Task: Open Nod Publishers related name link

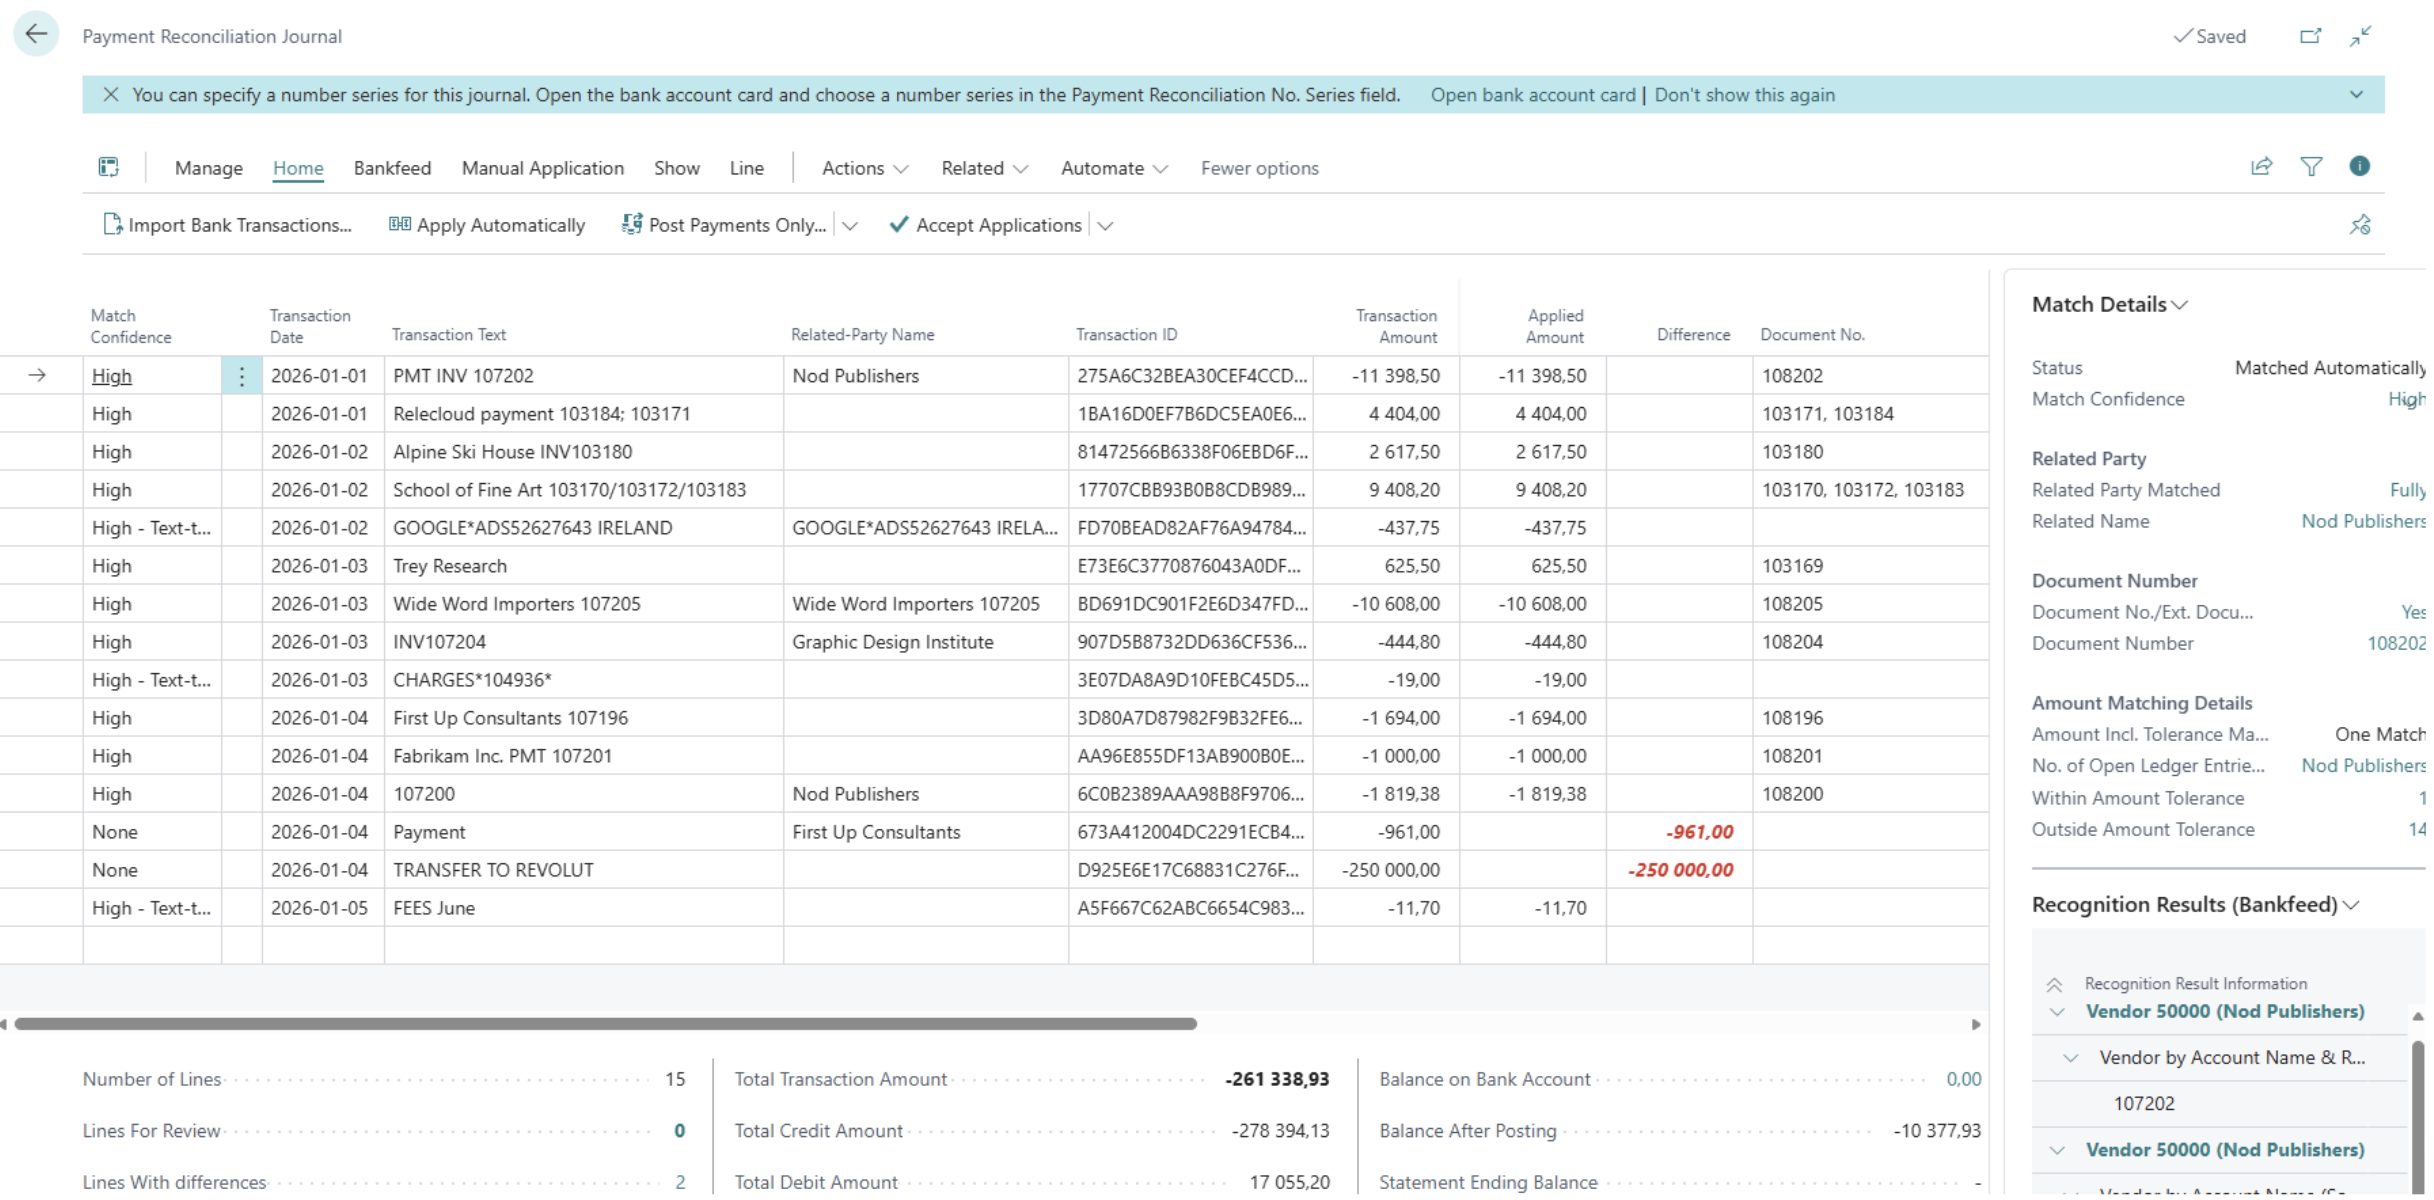Action: pos(2362,521)
